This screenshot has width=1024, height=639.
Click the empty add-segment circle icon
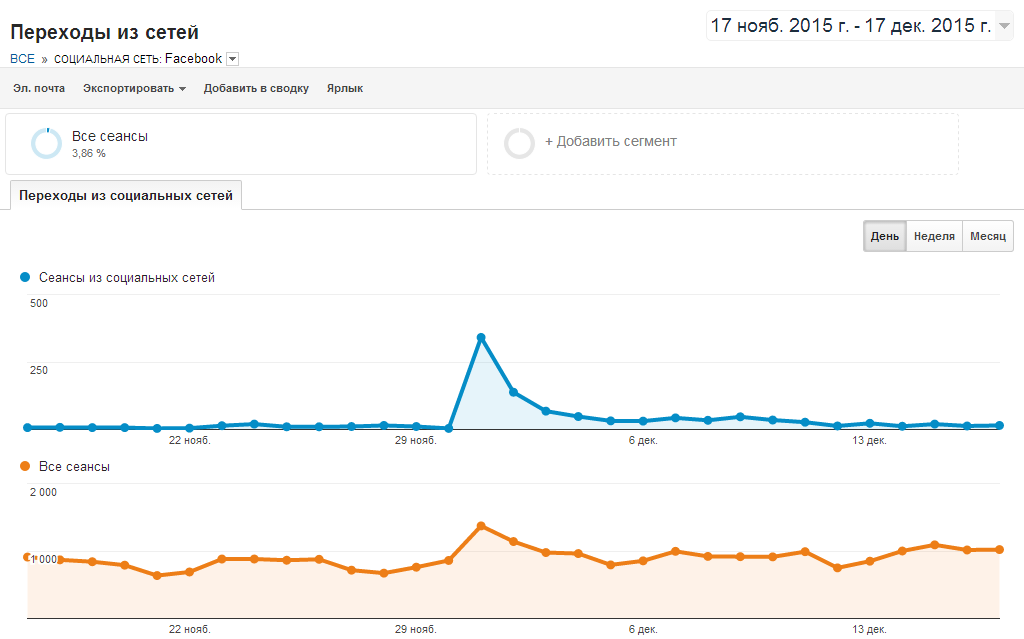point(519,143)
